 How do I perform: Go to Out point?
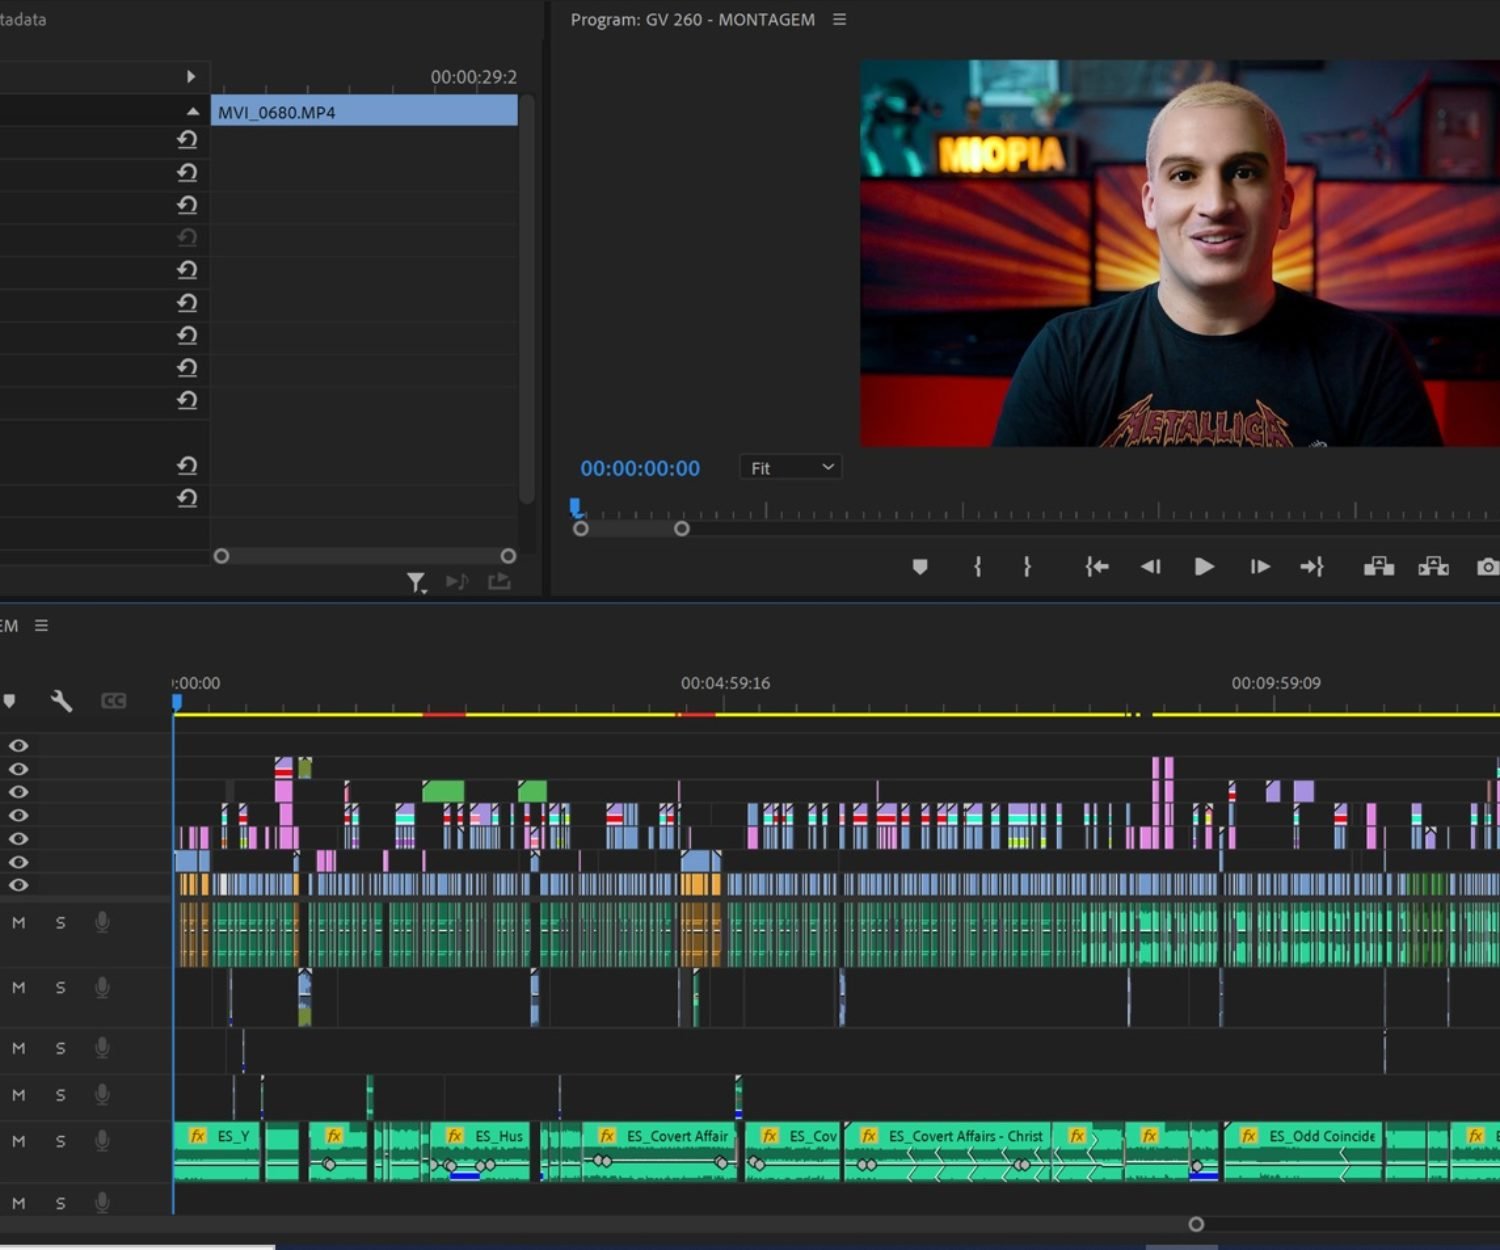1312,567
